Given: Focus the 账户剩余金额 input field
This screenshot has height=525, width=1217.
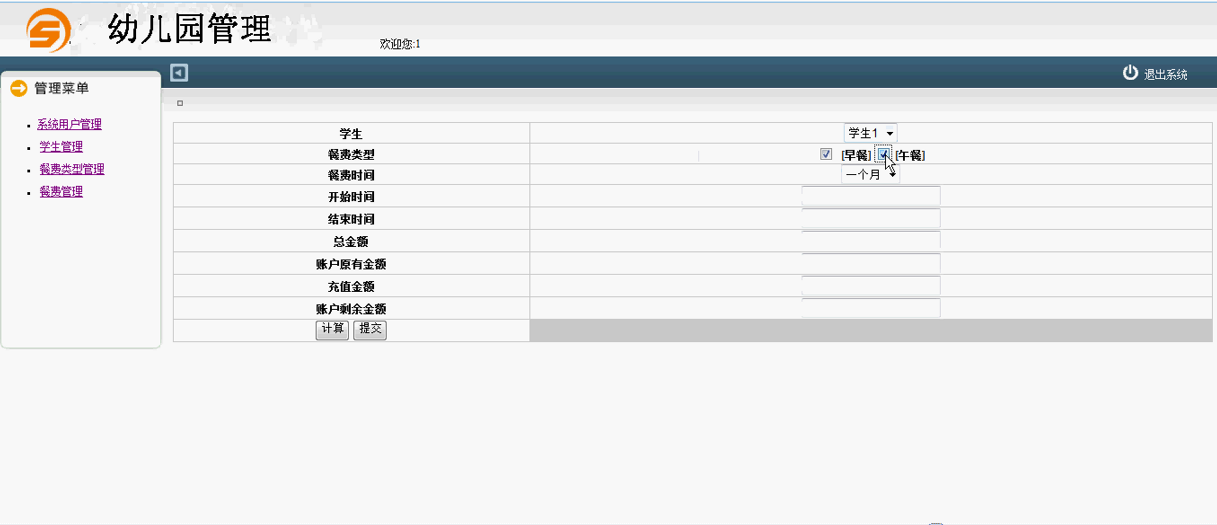Looking at the screenshot, I should click(871, 308).
